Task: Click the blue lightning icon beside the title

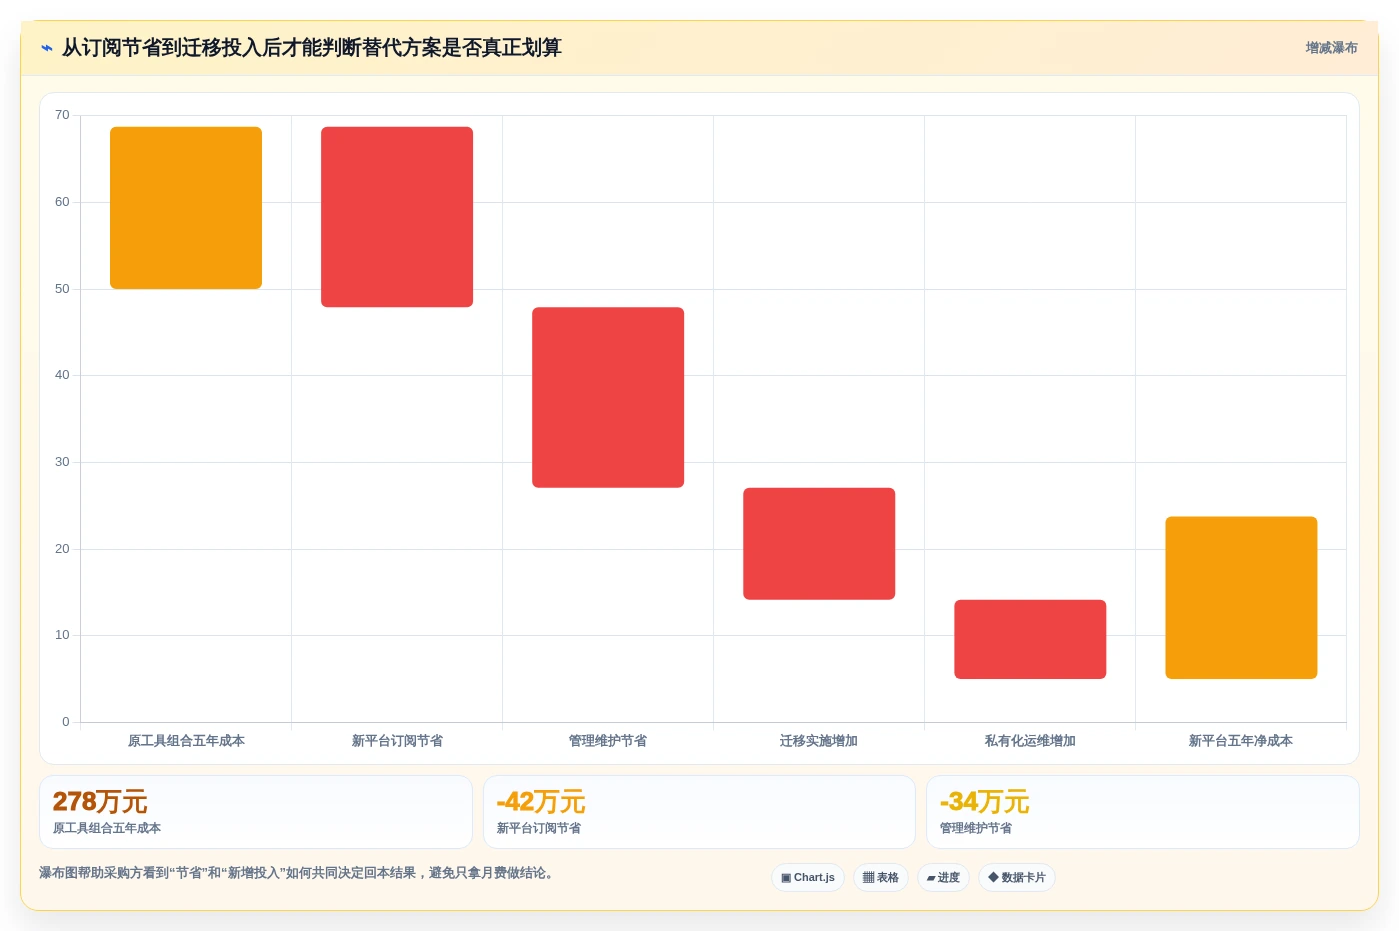Action: click(x=46, y=48)
